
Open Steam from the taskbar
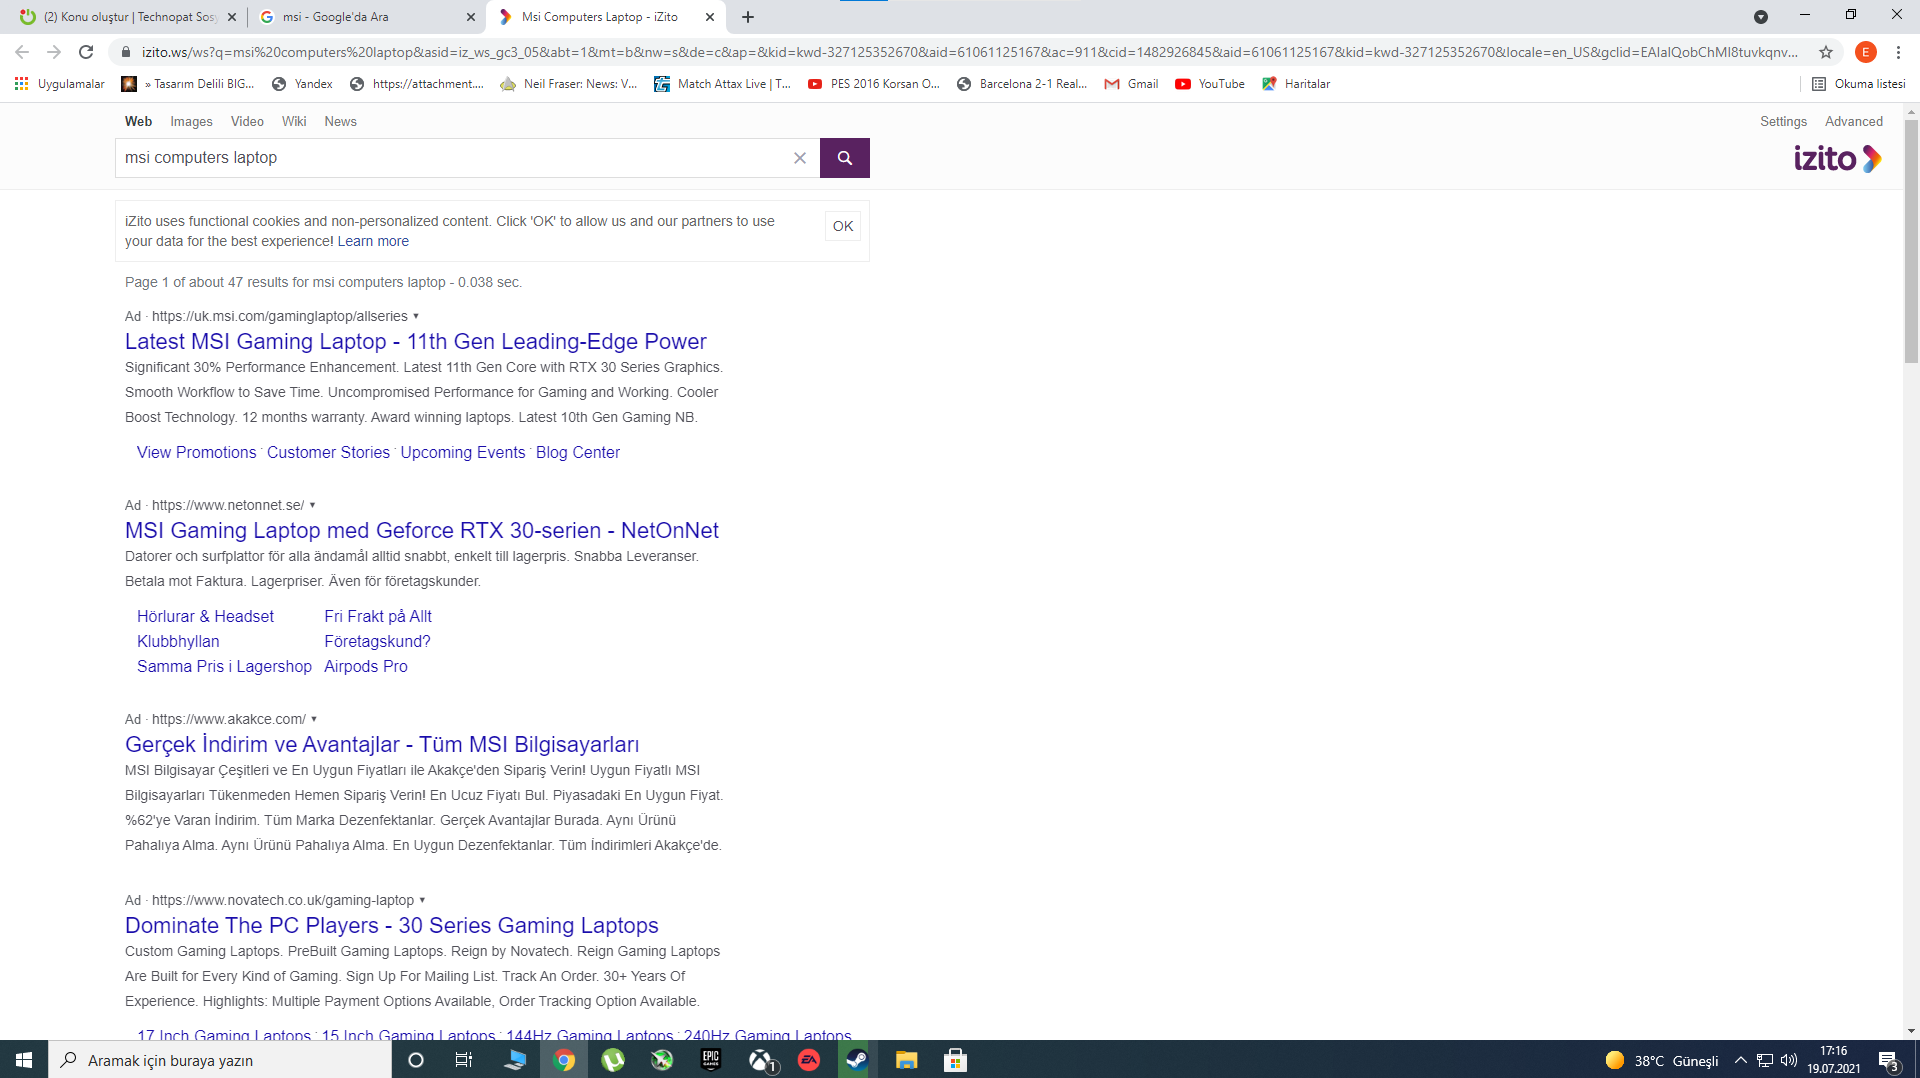click(x=857, y=1060)
